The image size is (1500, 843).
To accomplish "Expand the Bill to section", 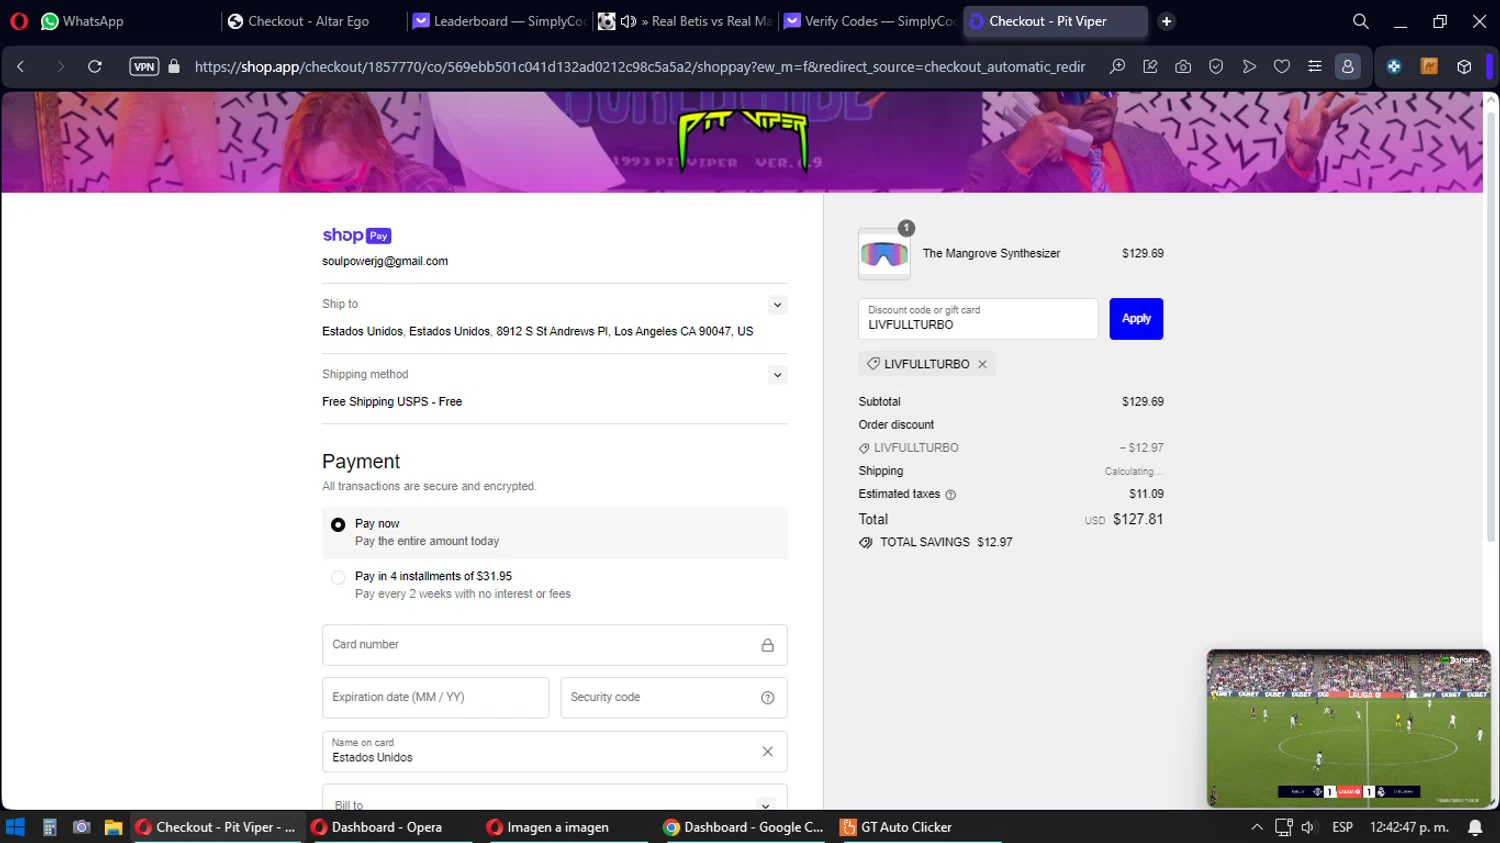I will 766,805.
